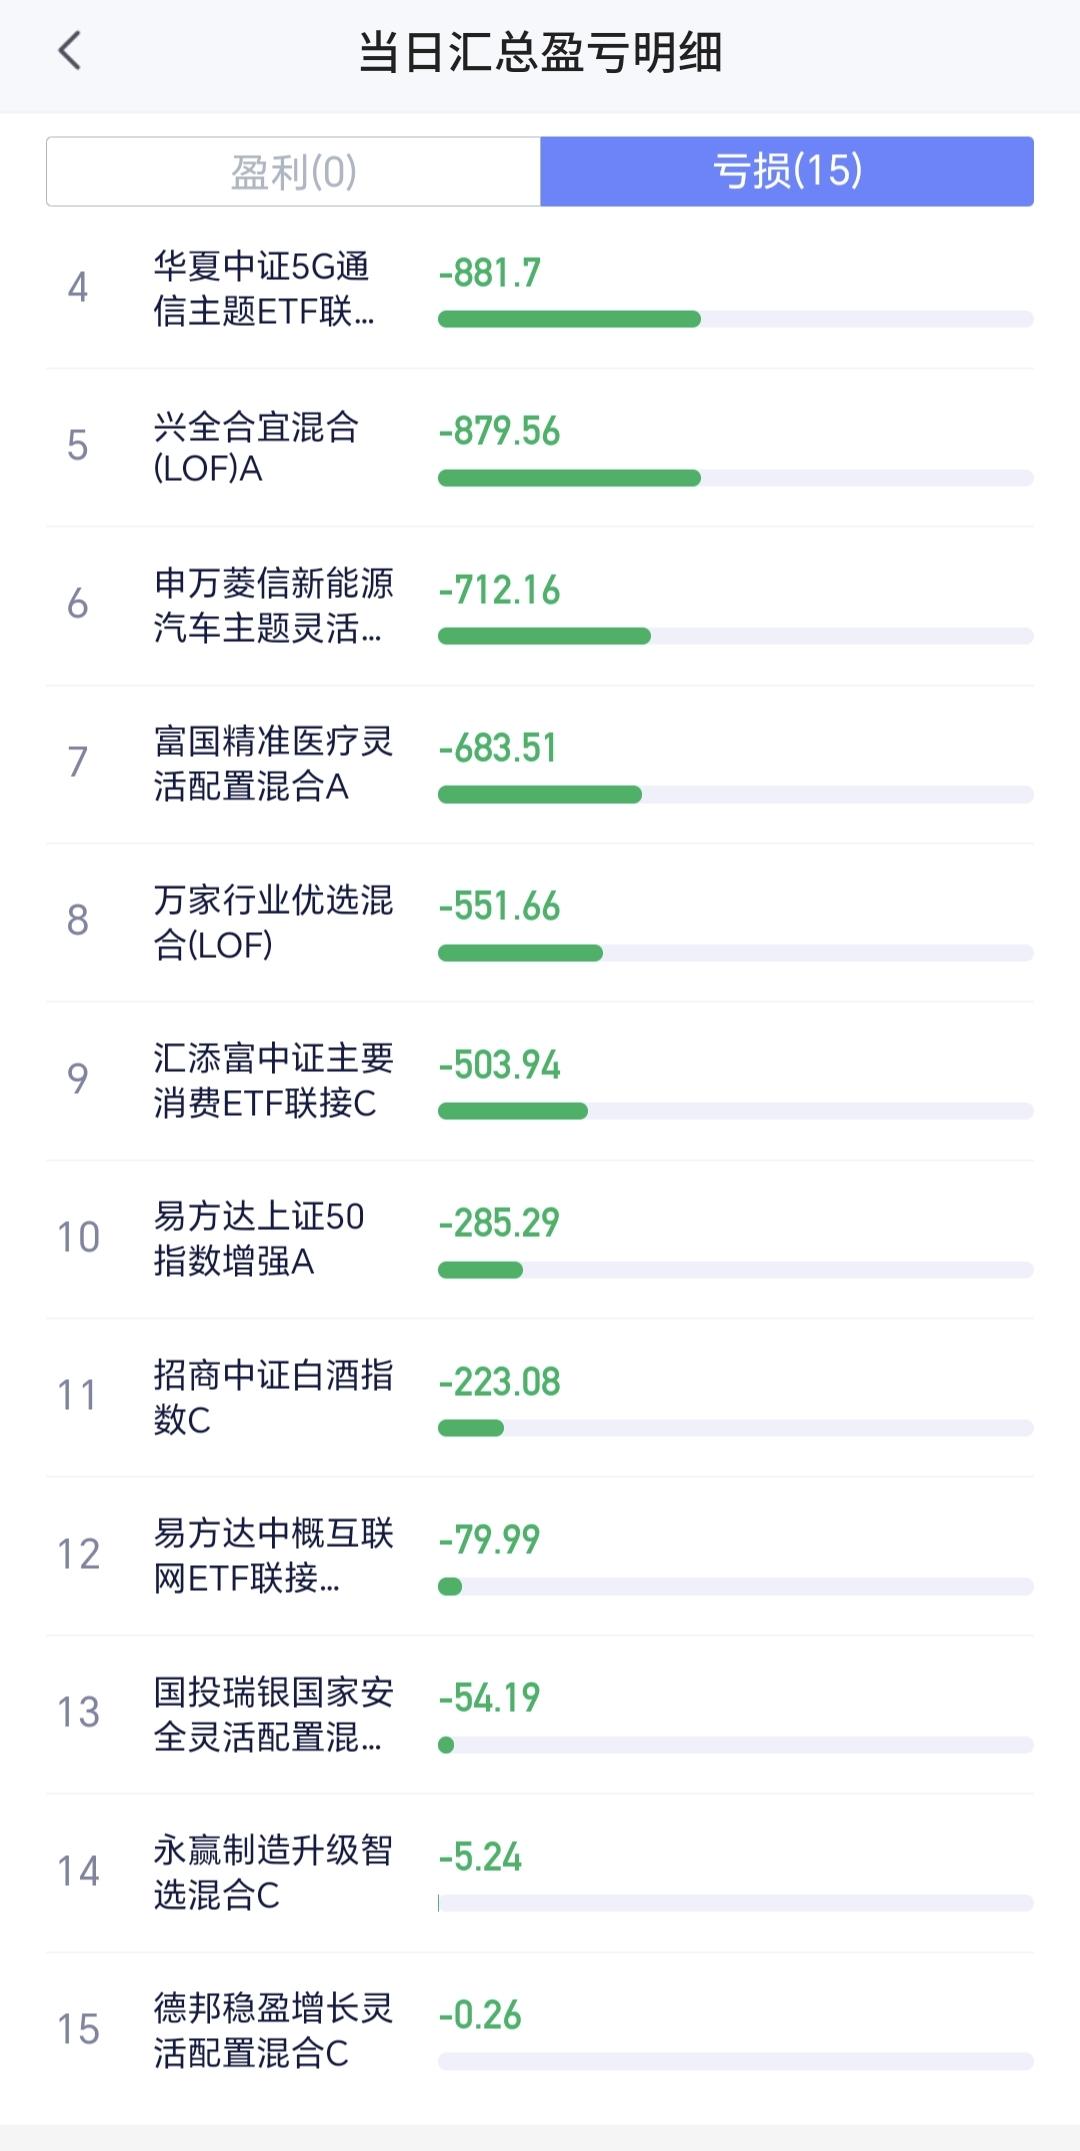1080x2151 pixels.
Task: Open 兴全合宜混合(LOF)A fund details
Action: point(256,447)
